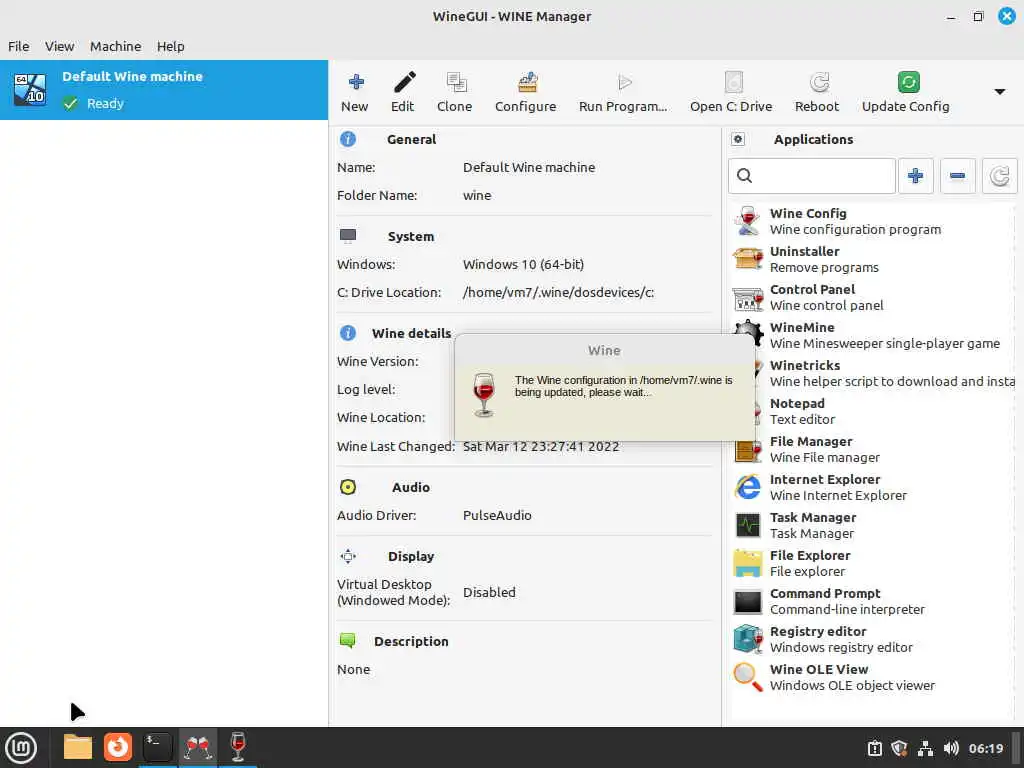The width and height of the screenshot is (1024, 768).
Task: Click the green Update Config icon
Action: 908,82
